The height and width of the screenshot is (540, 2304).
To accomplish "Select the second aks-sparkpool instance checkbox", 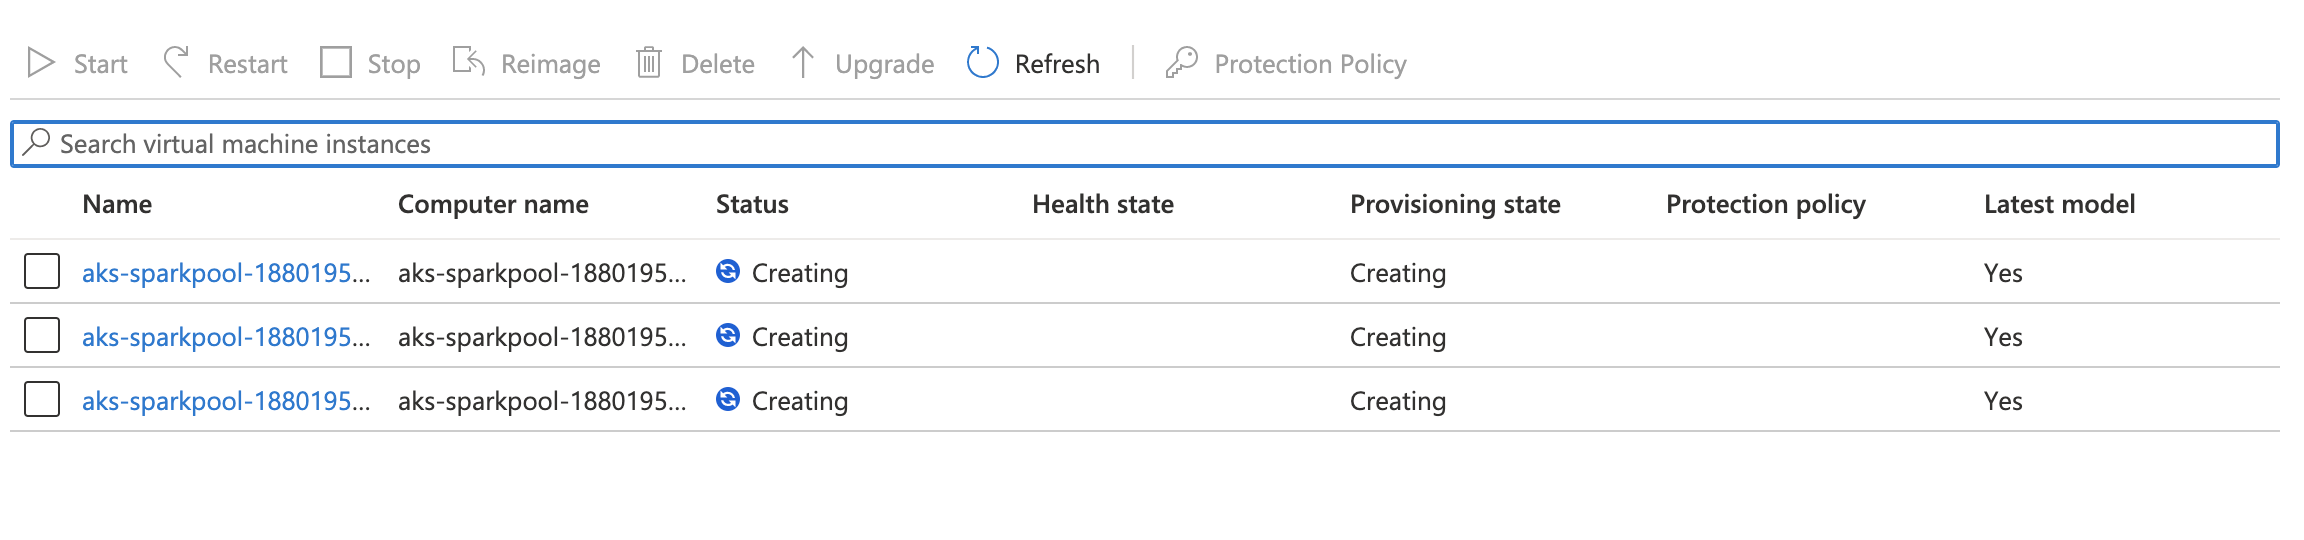I will [42, 335].
